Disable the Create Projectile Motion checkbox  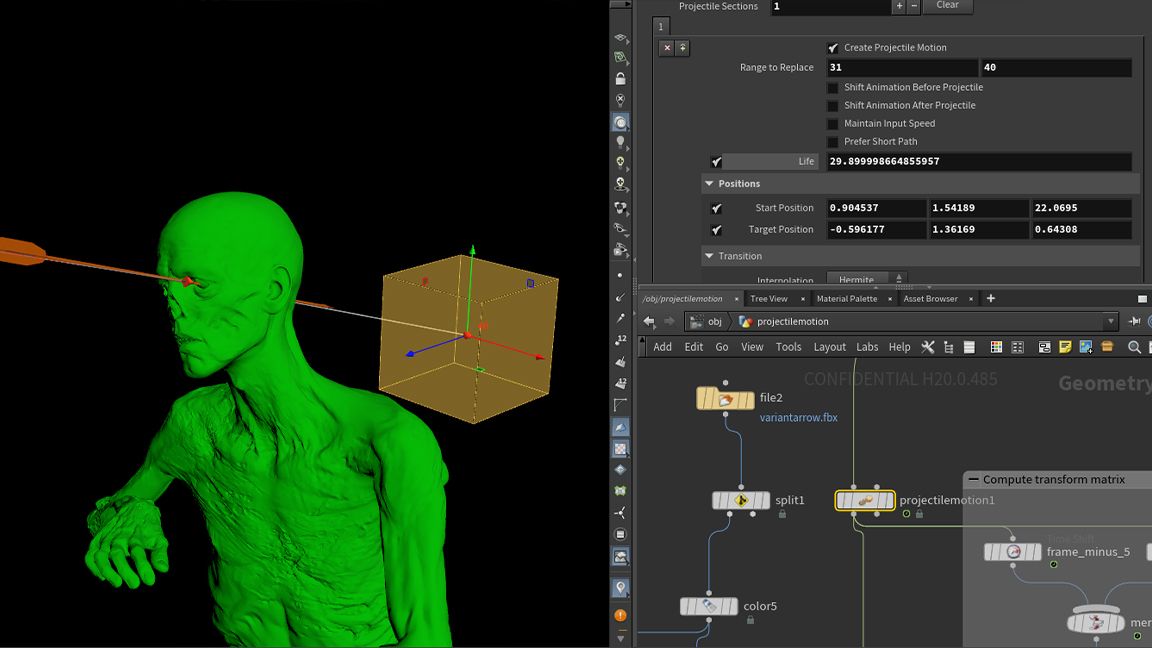(833, 47)
